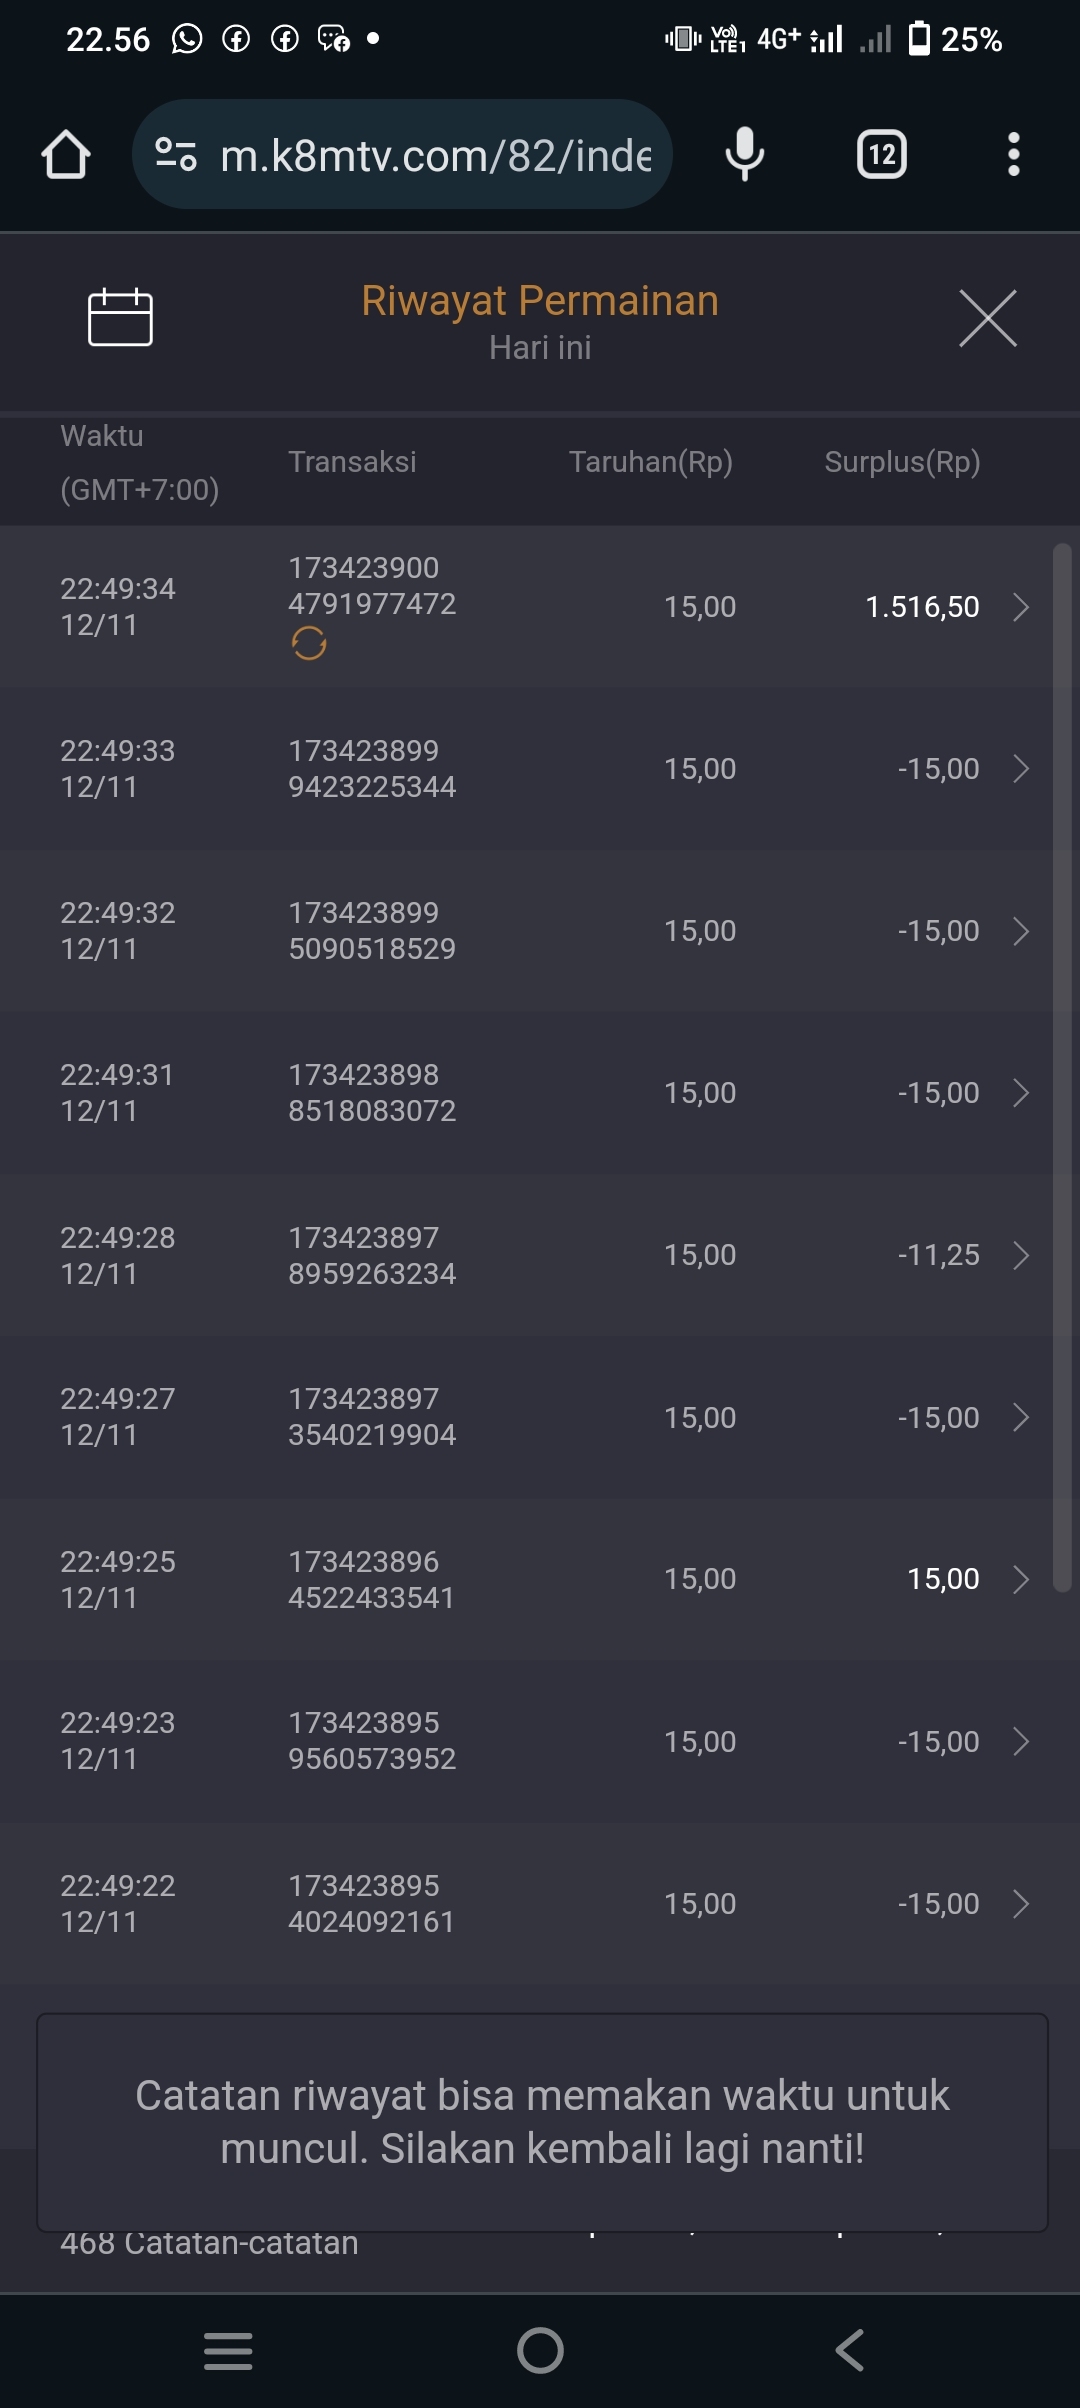Open the calendar date picker icon

120,318
